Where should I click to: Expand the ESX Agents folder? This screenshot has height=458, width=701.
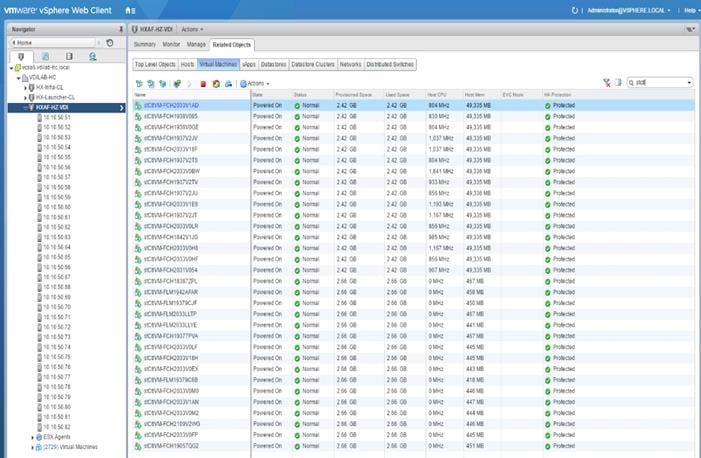tap(32, 437)
